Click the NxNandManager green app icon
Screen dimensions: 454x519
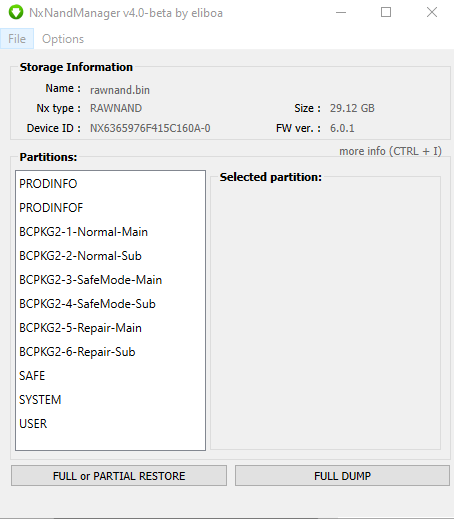16,13
